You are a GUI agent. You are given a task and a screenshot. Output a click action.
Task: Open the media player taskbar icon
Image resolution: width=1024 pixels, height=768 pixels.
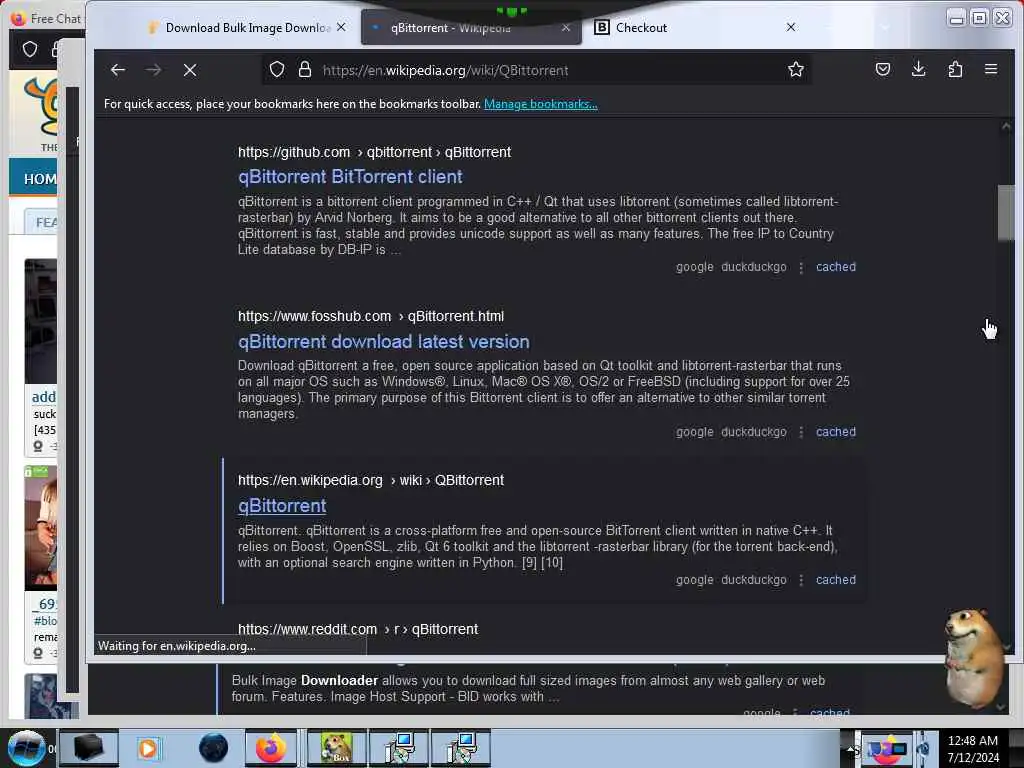tap(148, 748)
